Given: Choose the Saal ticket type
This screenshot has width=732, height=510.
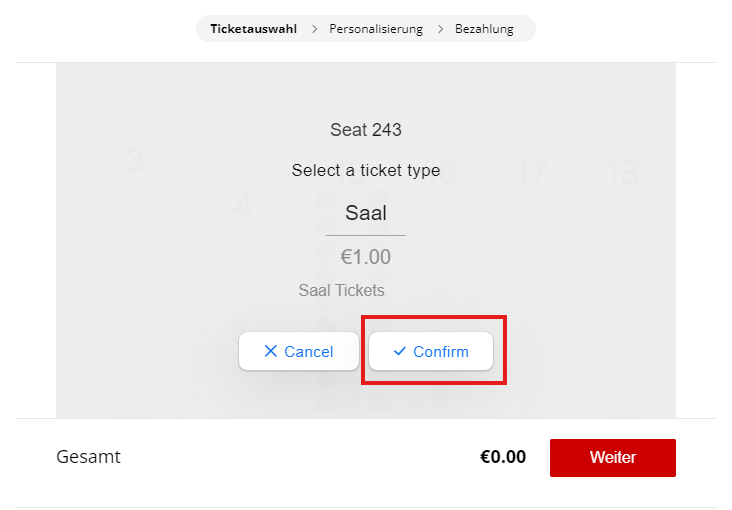Looking at the screenshot, I should point(366,212).
